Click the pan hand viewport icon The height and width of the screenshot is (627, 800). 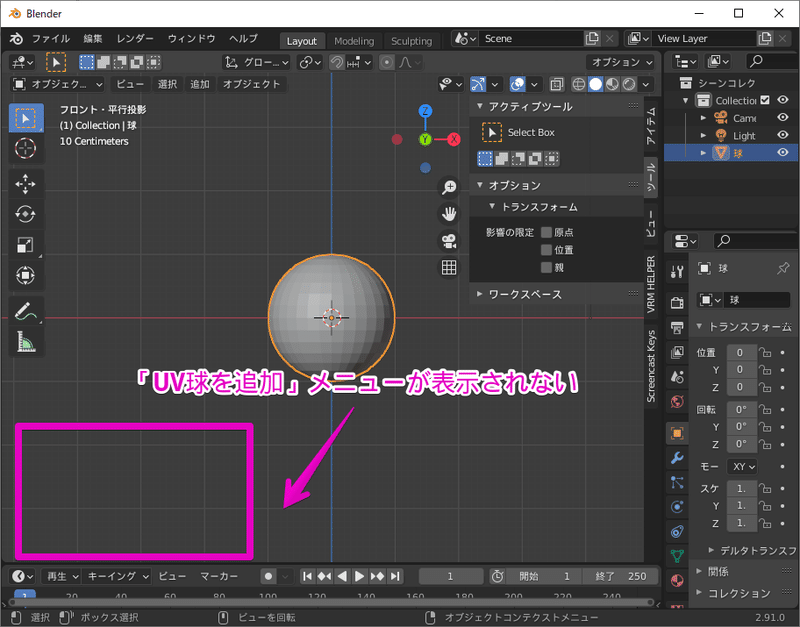(x=449, y=214)
